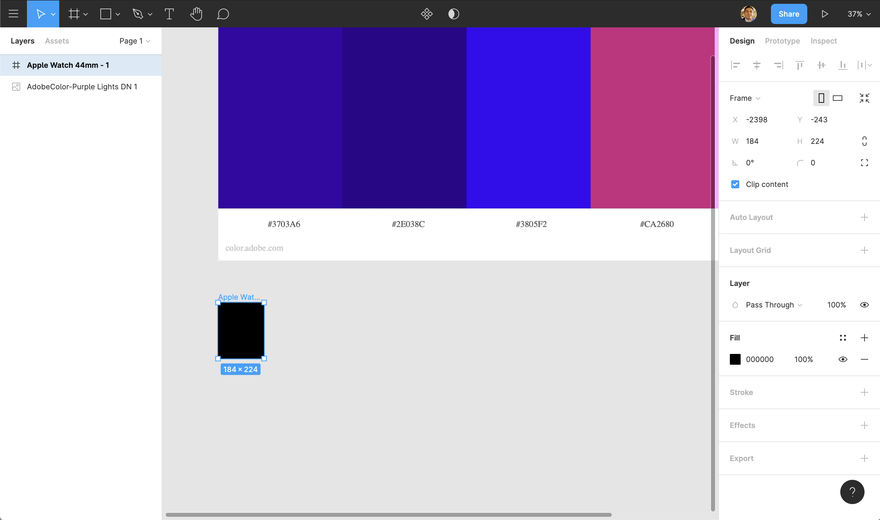Open the Page 1 dropdown
The width and height of the screenshot is (880, 520).
[135, 41]
